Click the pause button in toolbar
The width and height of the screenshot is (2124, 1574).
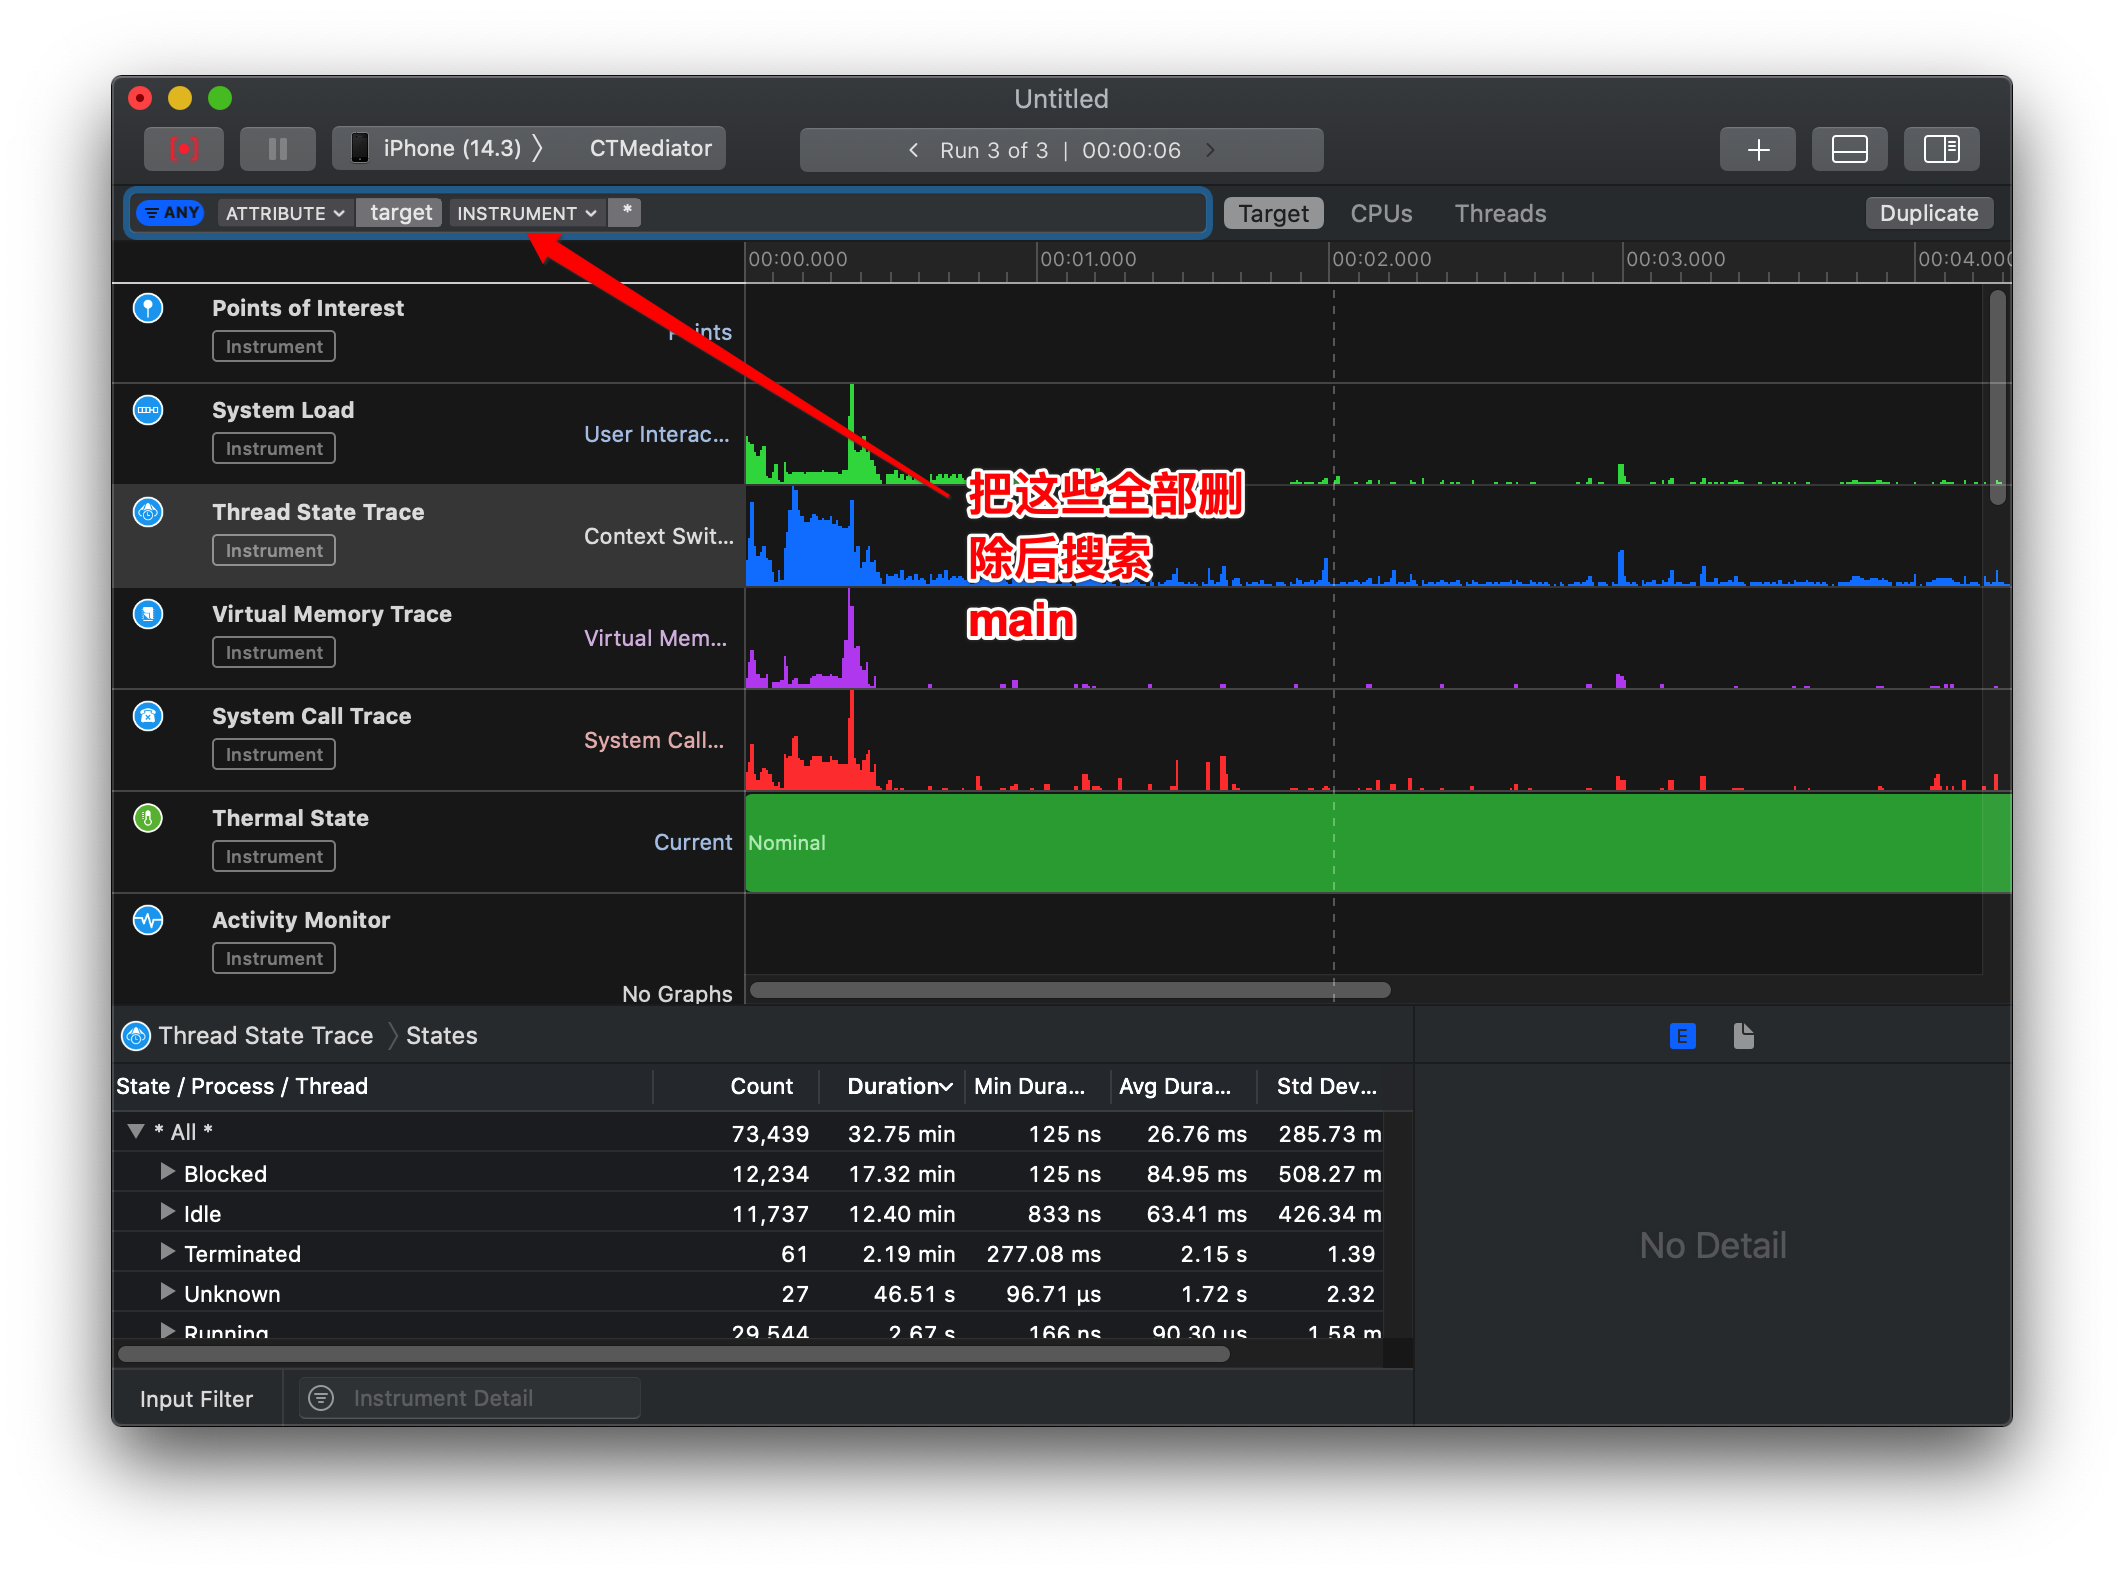click(x=278, y=149)
